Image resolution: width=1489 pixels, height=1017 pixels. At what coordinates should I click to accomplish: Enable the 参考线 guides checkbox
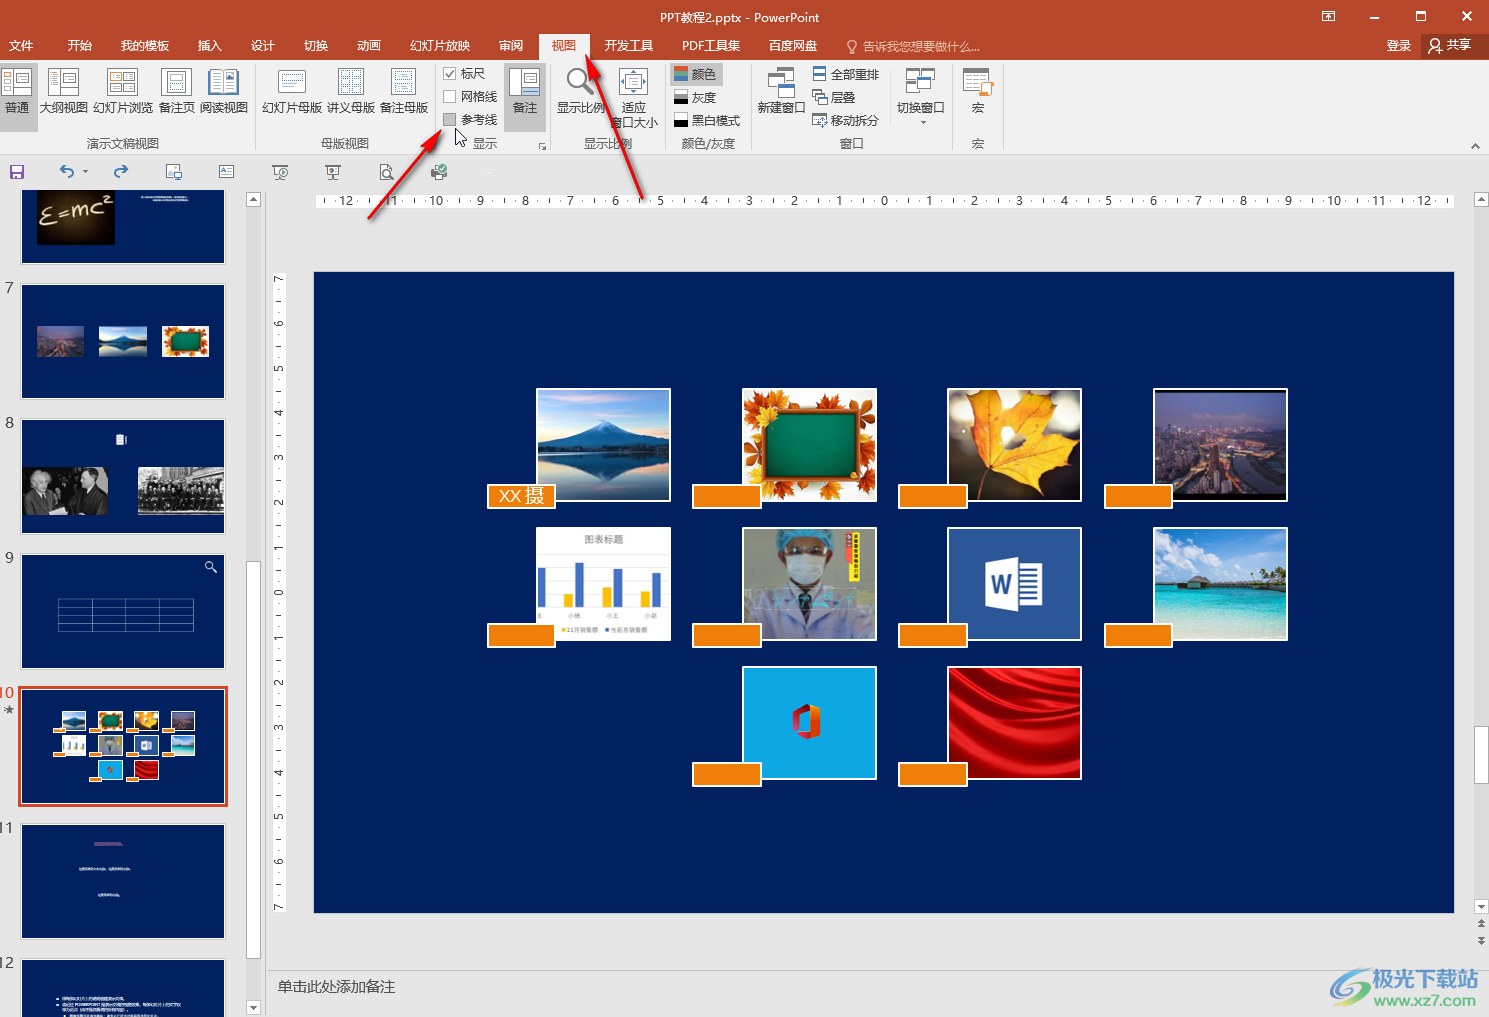[450, 120]
